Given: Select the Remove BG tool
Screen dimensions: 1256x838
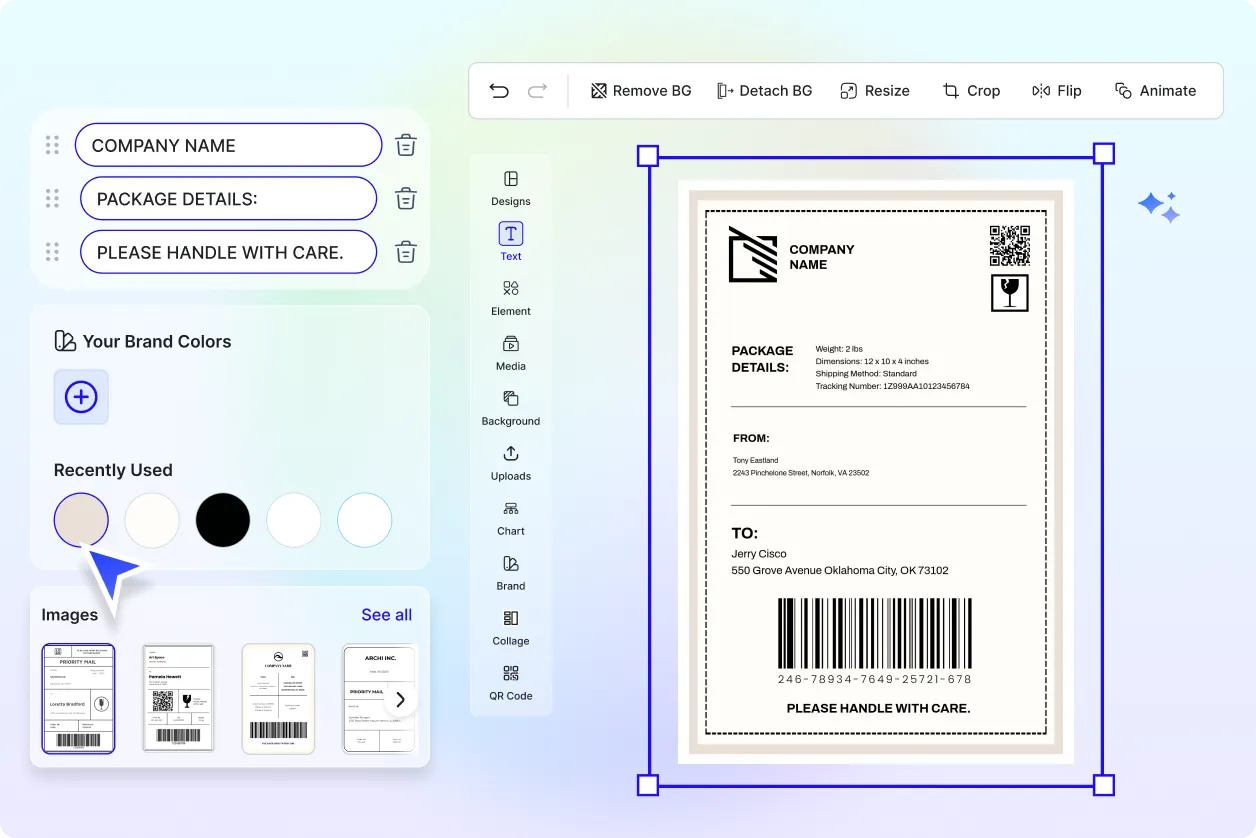Looking at the screenshot, I should click(640, 90).
